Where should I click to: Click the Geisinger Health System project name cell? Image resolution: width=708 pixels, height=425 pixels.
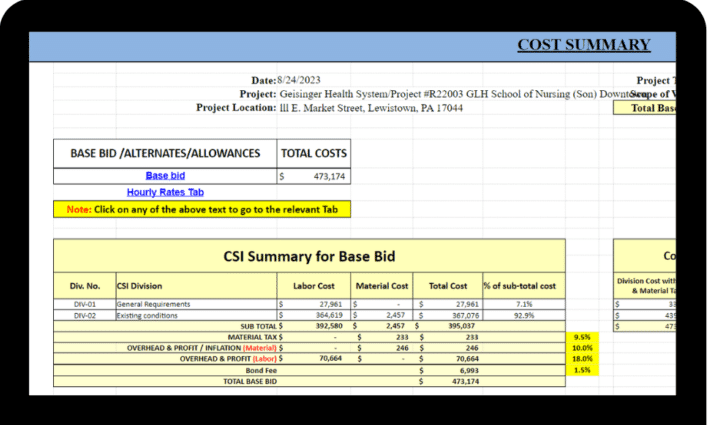(x=450, y=94)
